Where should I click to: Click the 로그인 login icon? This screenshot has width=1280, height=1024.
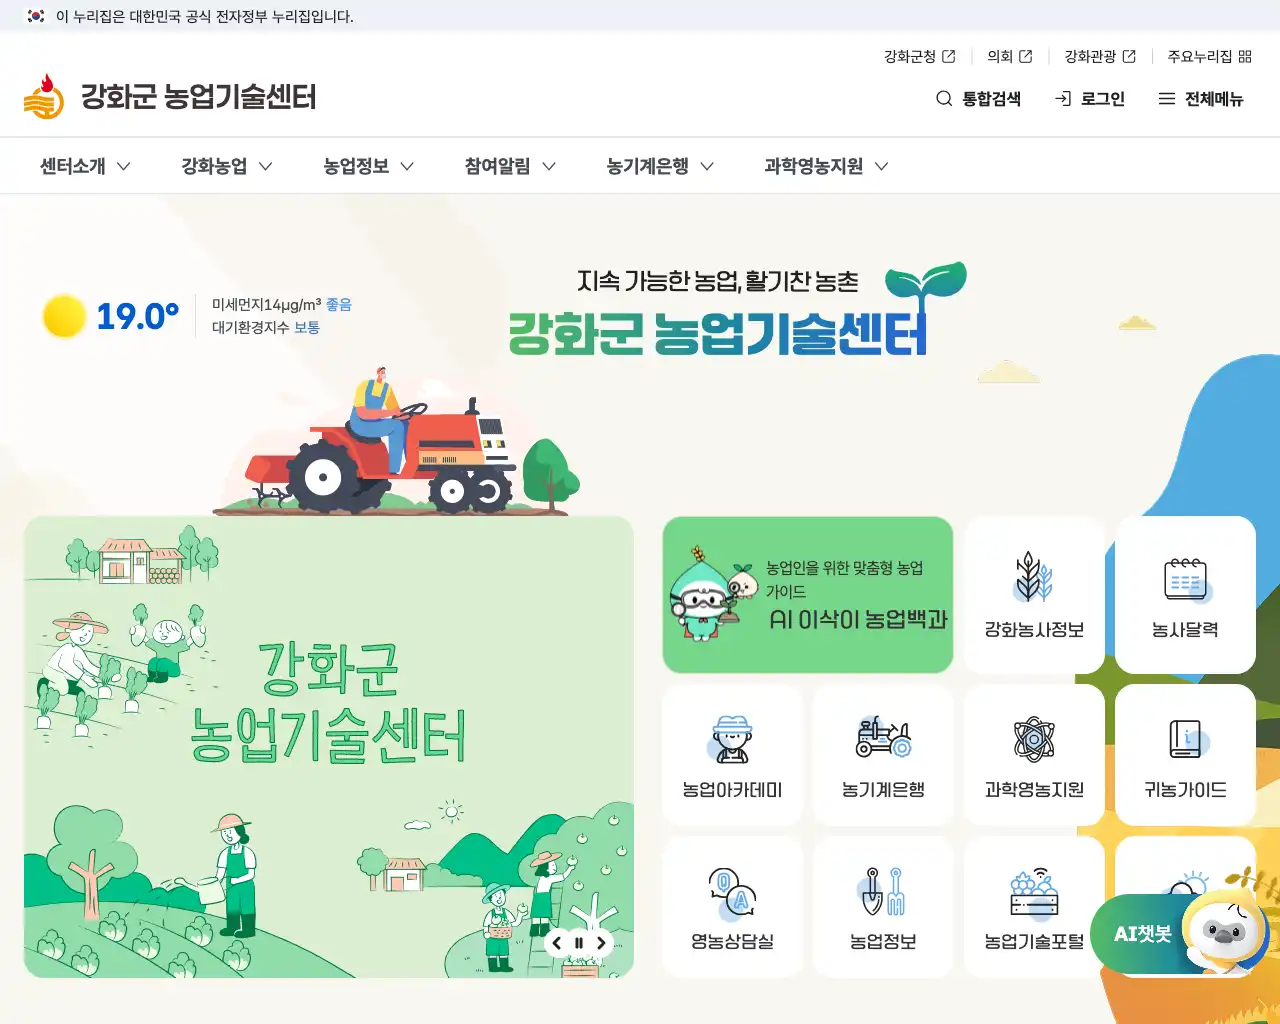coord(1063,98)
